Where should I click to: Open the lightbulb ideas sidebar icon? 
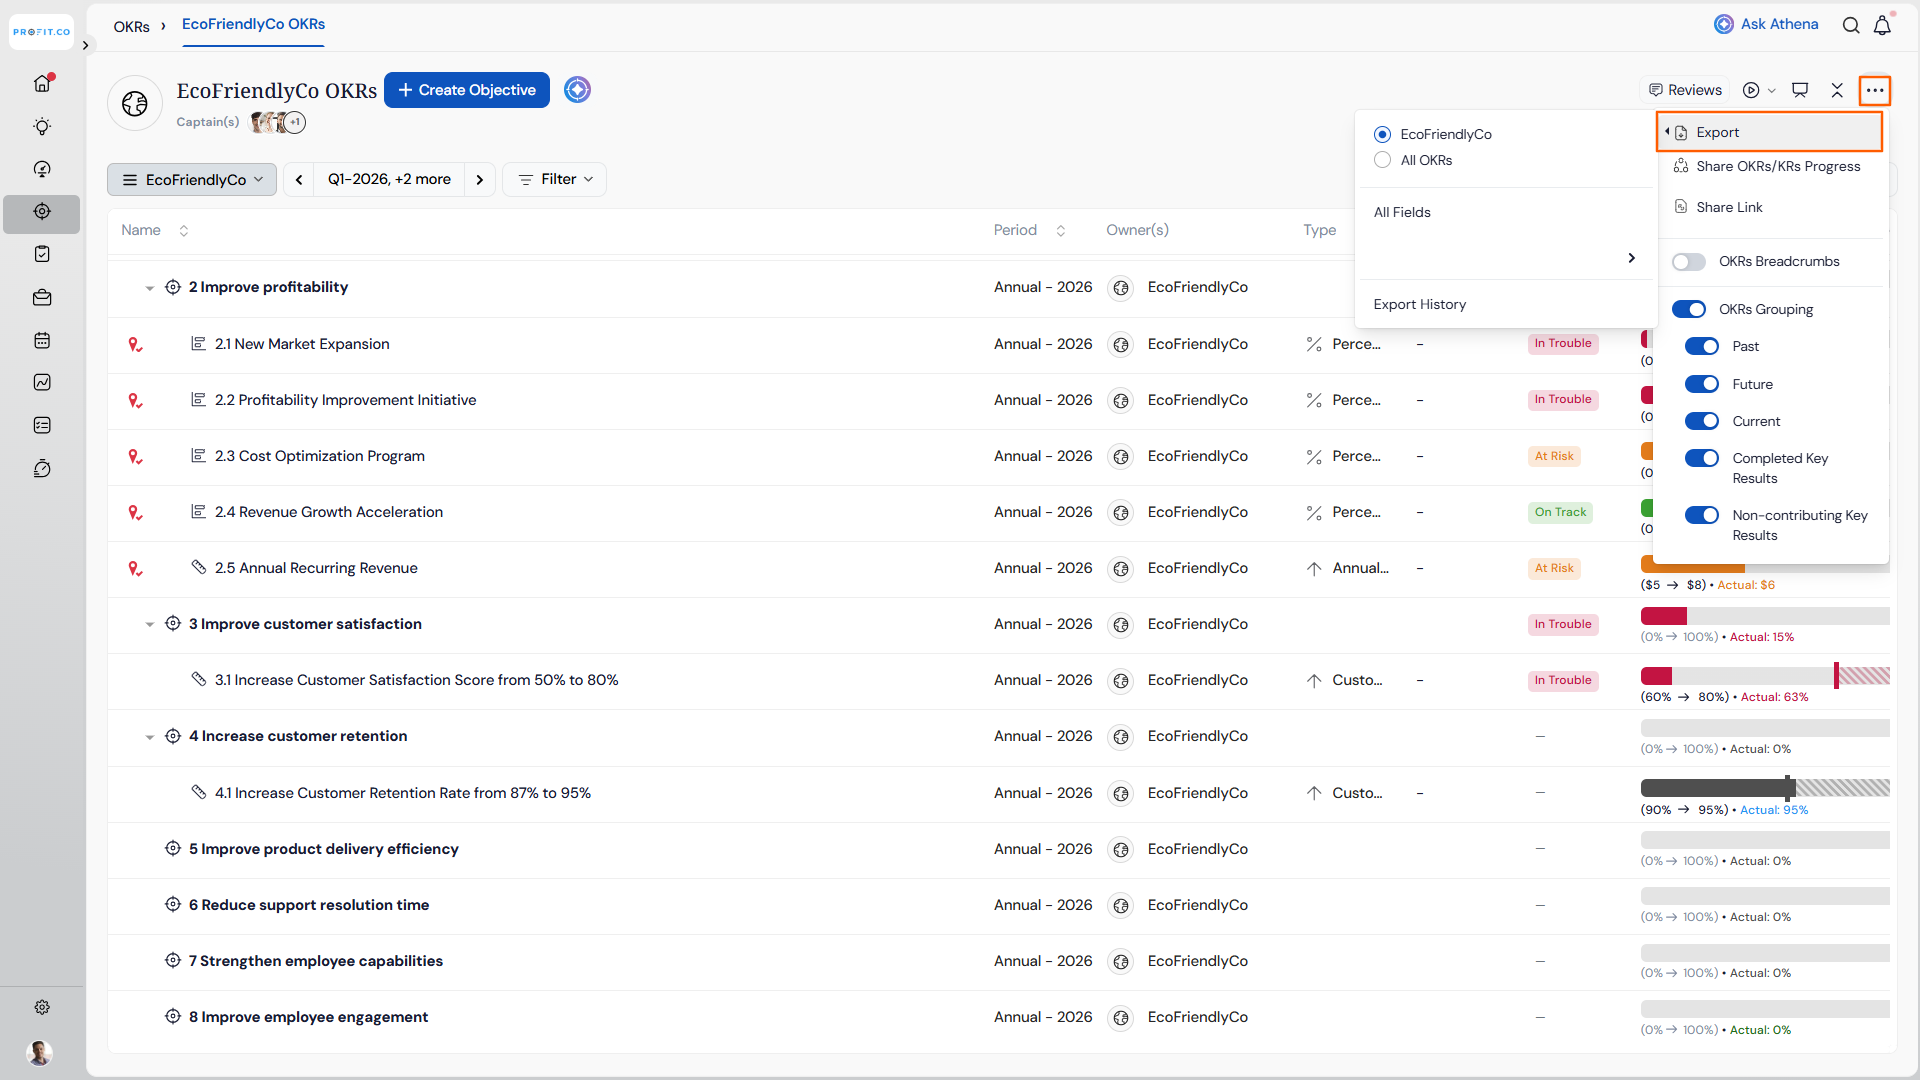click(42, 127)
